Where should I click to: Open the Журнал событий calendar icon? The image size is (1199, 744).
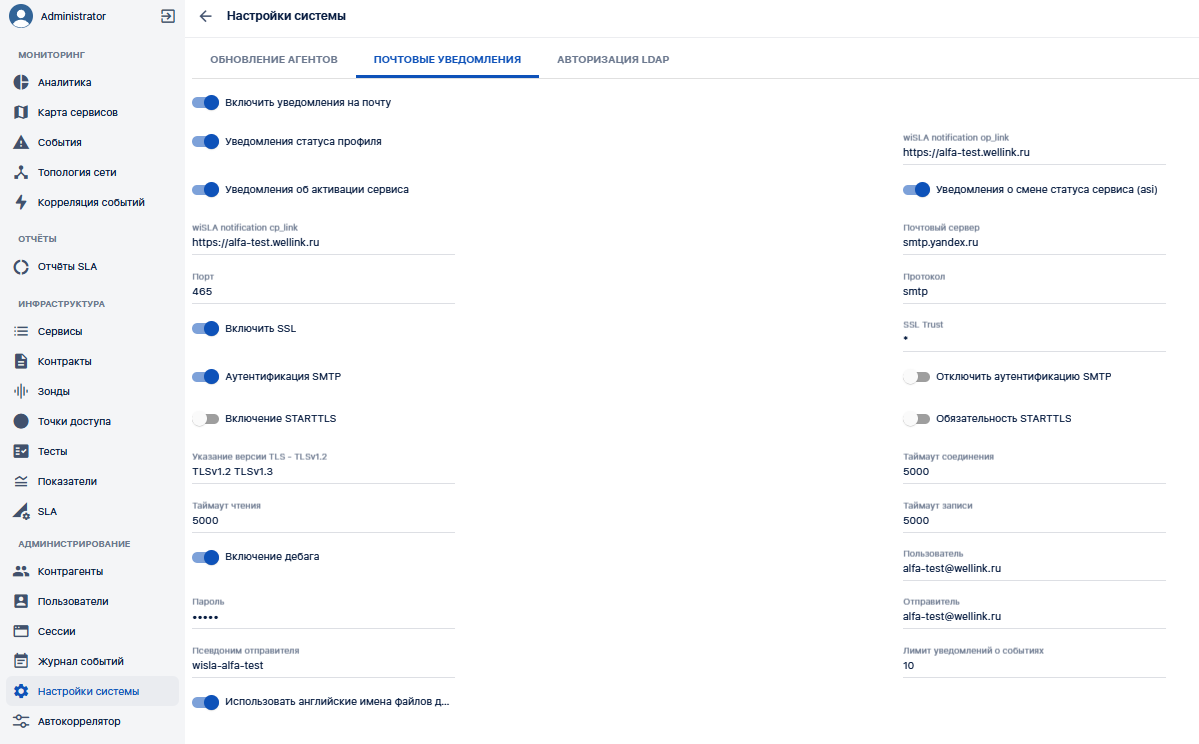point(21,661)
